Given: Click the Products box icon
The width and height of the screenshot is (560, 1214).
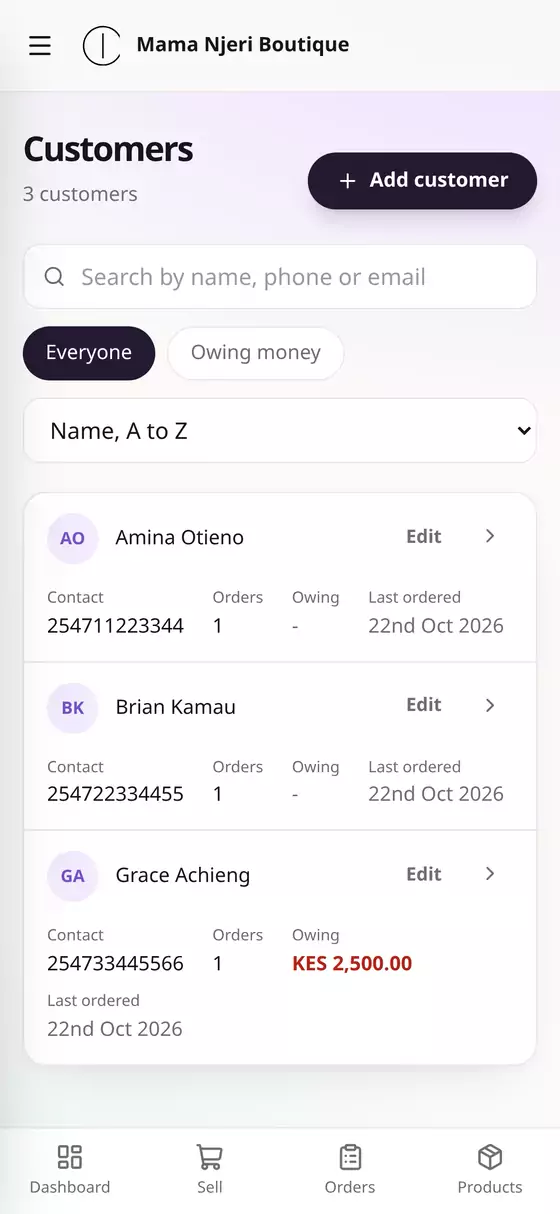Looking at the screenshot, I should point(490,1157).
